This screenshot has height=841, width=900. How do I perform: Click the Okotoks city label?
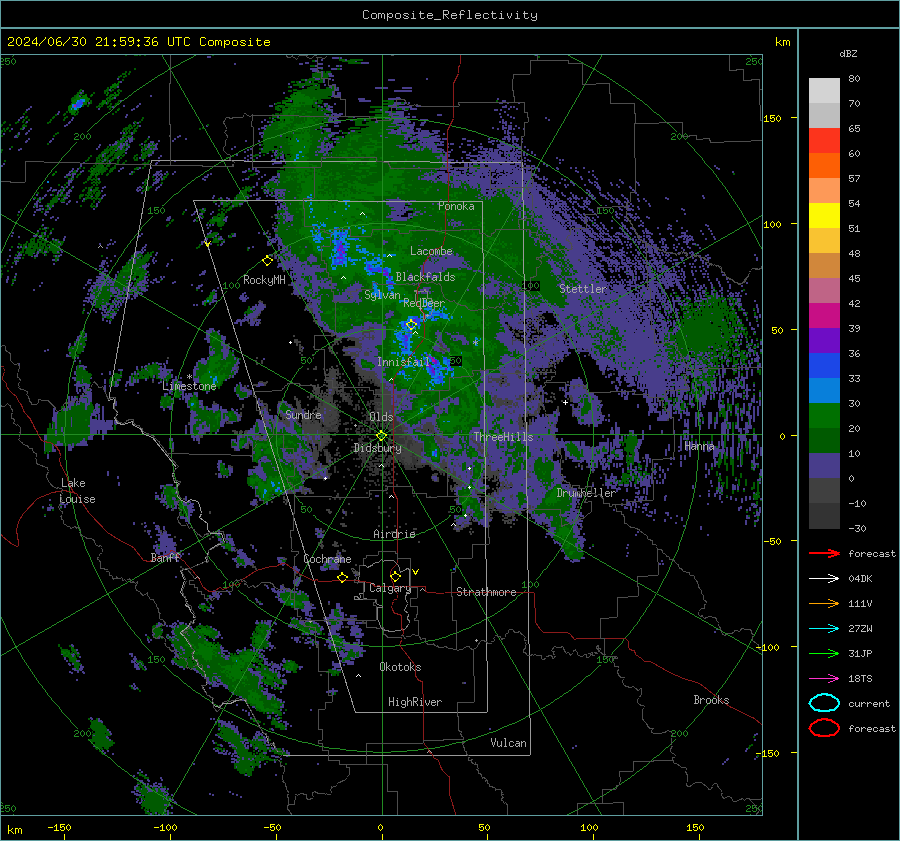pos(400,667)
